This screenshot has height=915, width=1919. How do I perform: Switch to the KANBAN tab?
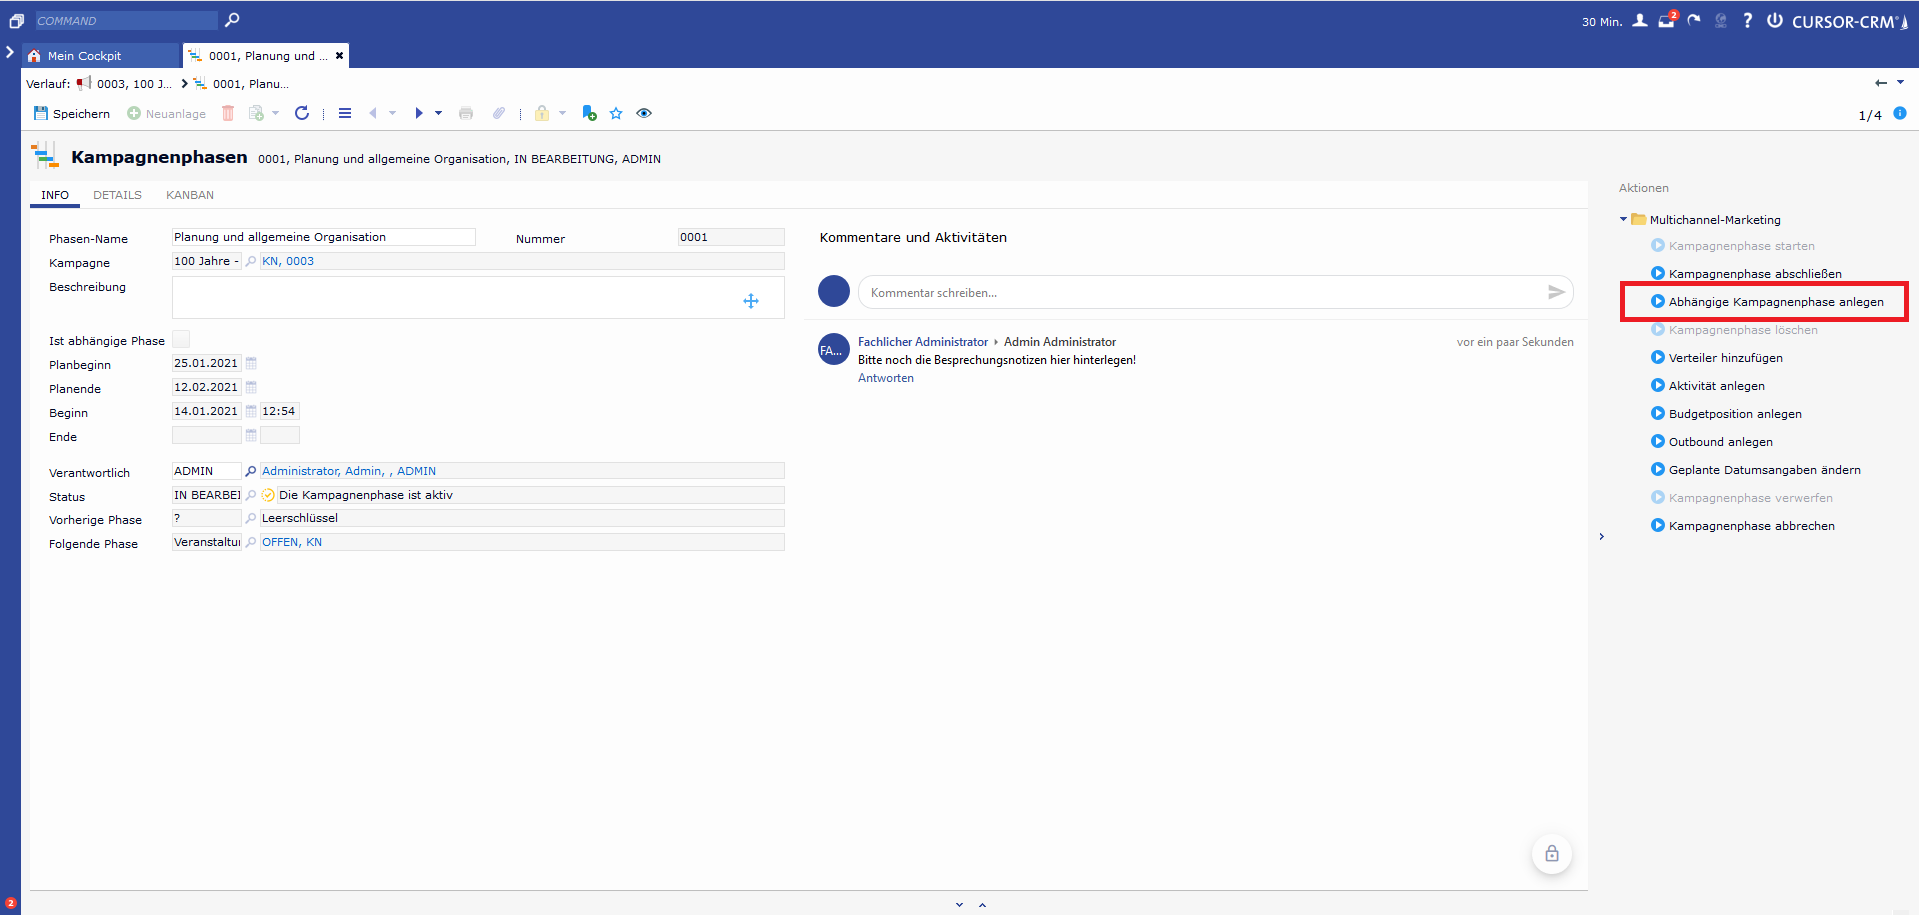(190, 195)
